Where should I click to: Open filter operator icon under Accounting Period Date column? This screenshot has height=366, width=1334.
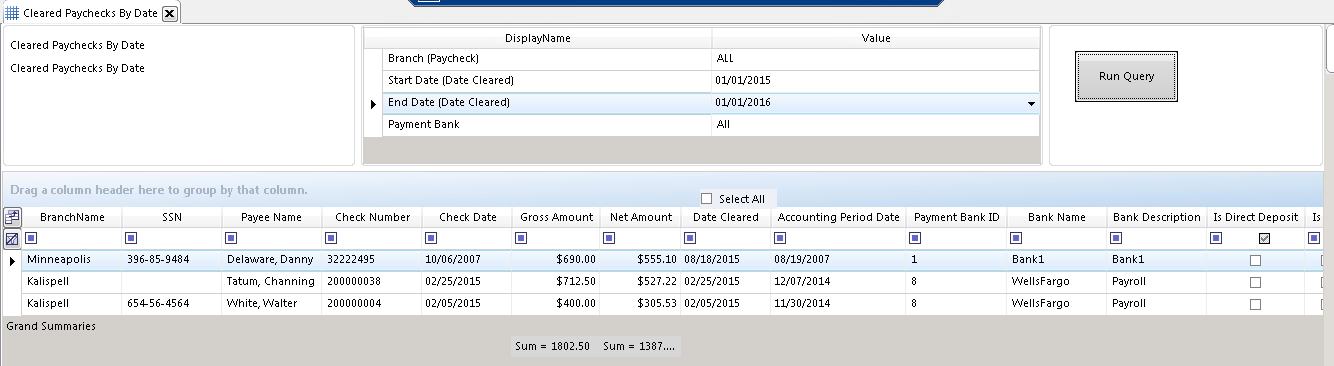click(780, 238)
